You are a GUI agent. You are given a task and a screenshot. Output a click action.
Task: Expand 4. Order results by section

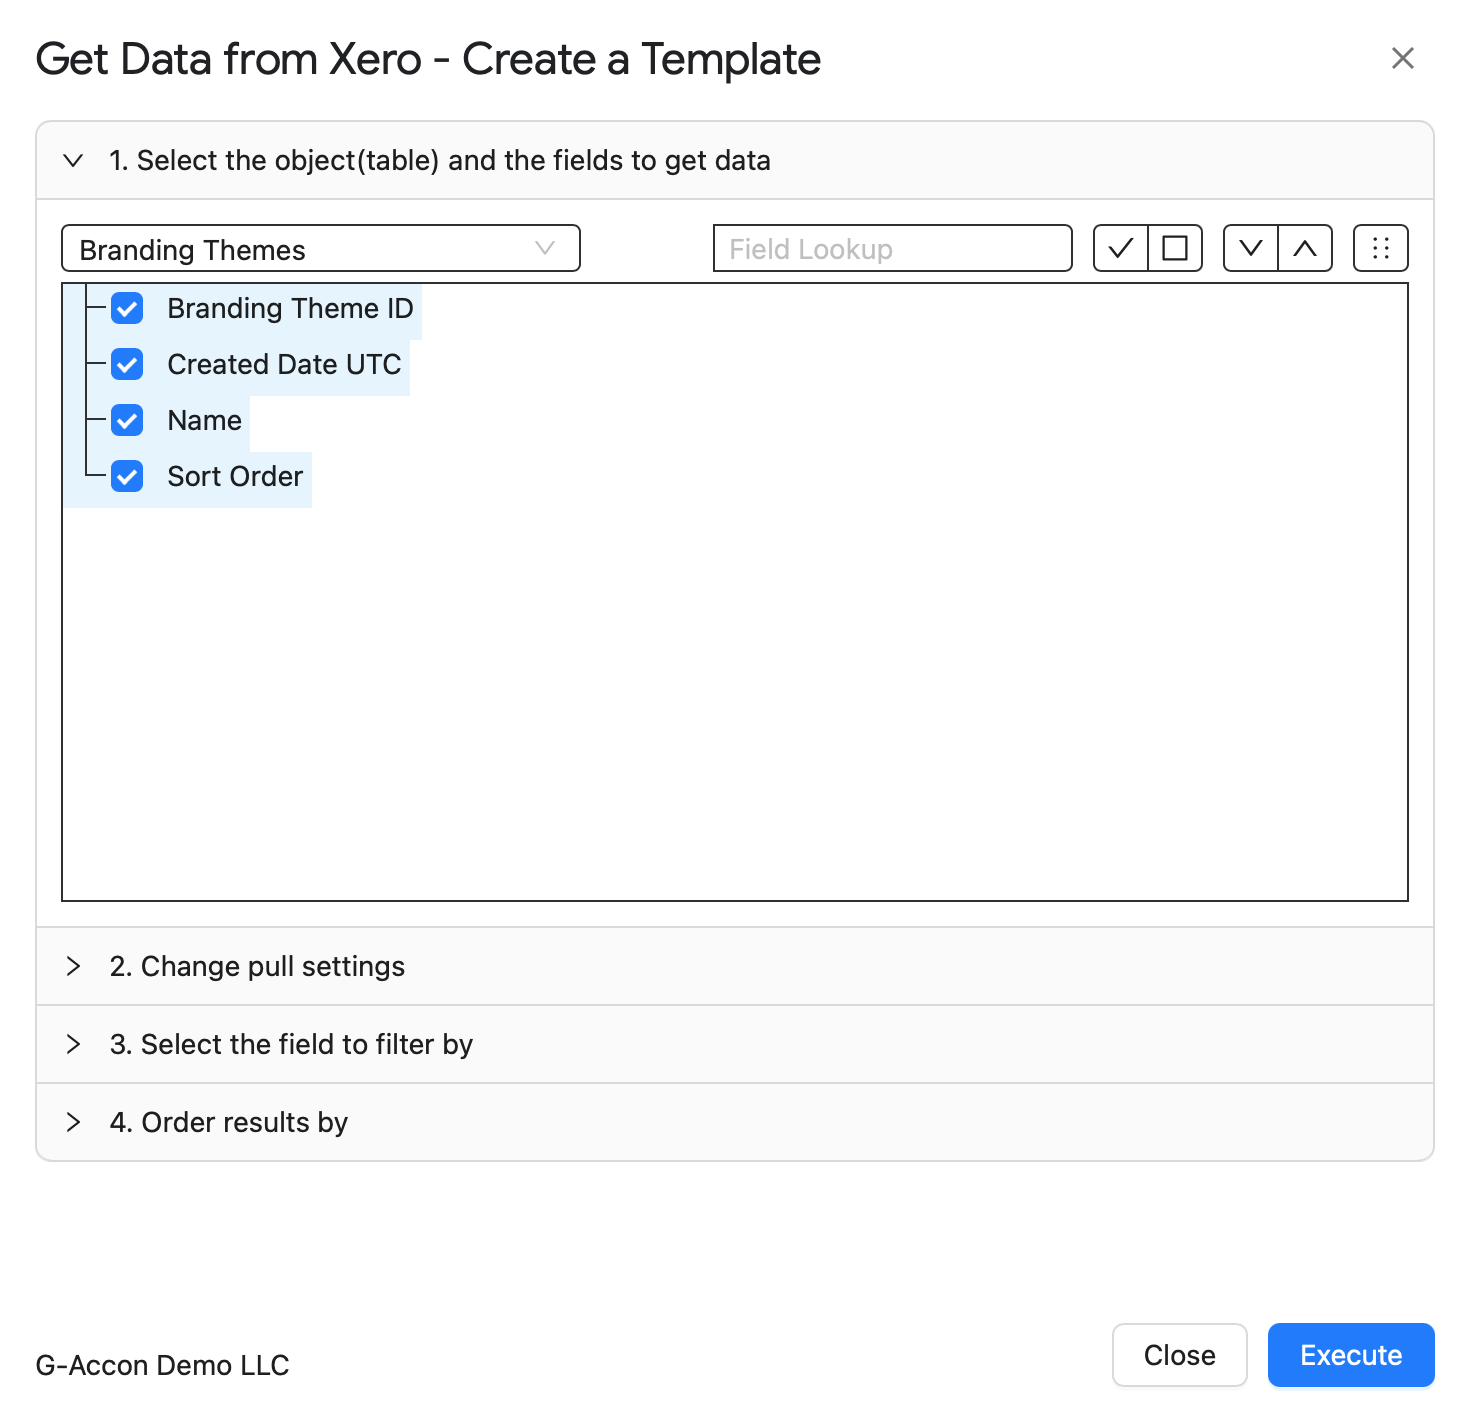coord(735,1122)
